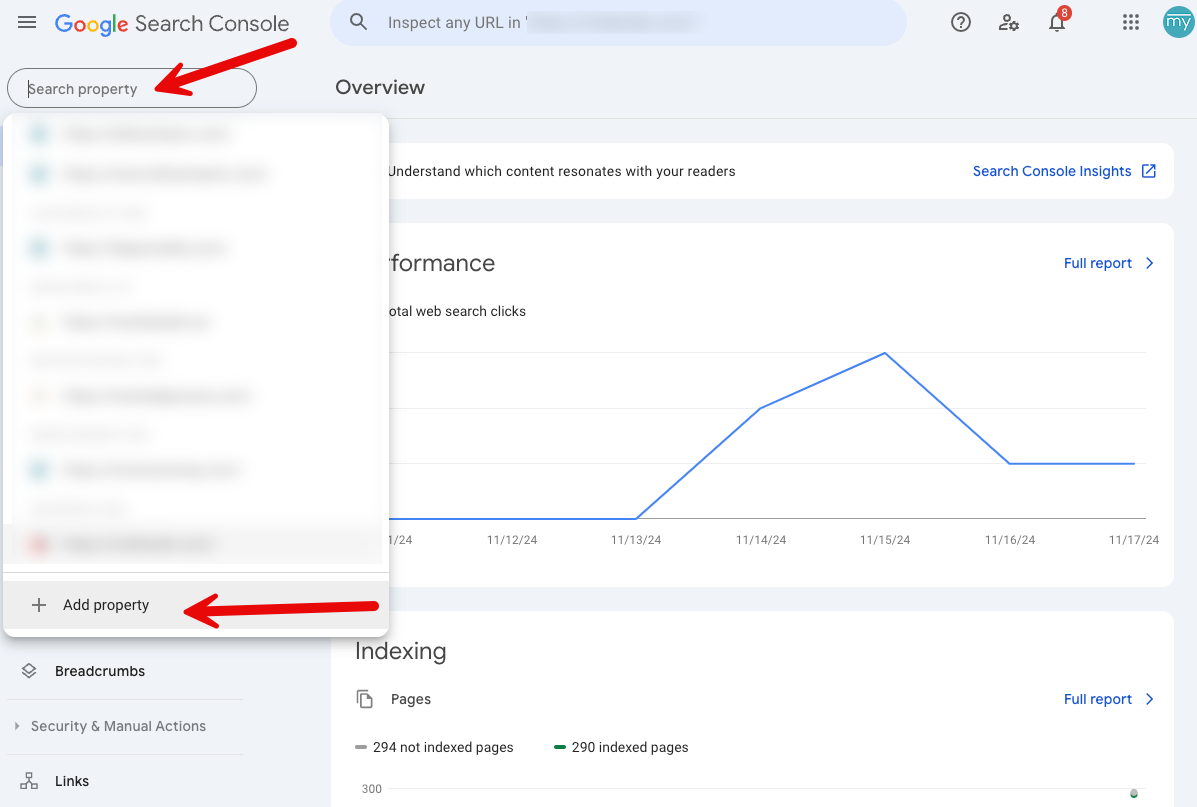Click the 11/14/24 chart date label

[761, 540]
